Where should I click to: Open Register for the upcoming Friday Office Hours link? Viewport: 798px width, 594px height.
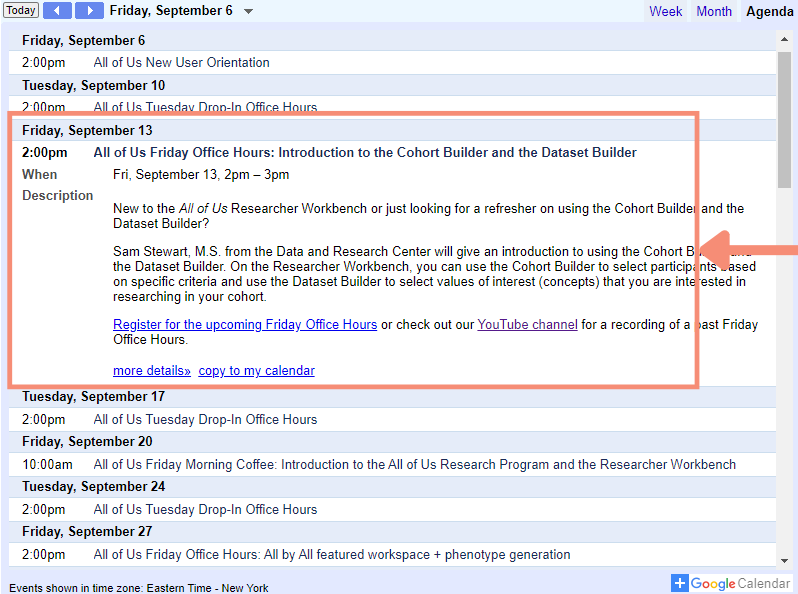pyautogui.click(x=245, y=324)
